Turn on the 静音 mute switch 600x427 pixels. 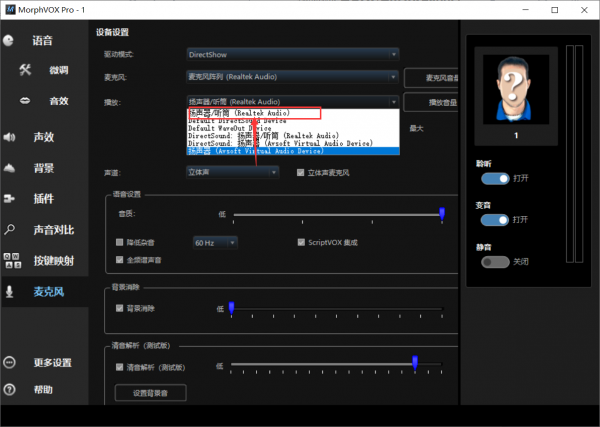(x=495, y=262)
